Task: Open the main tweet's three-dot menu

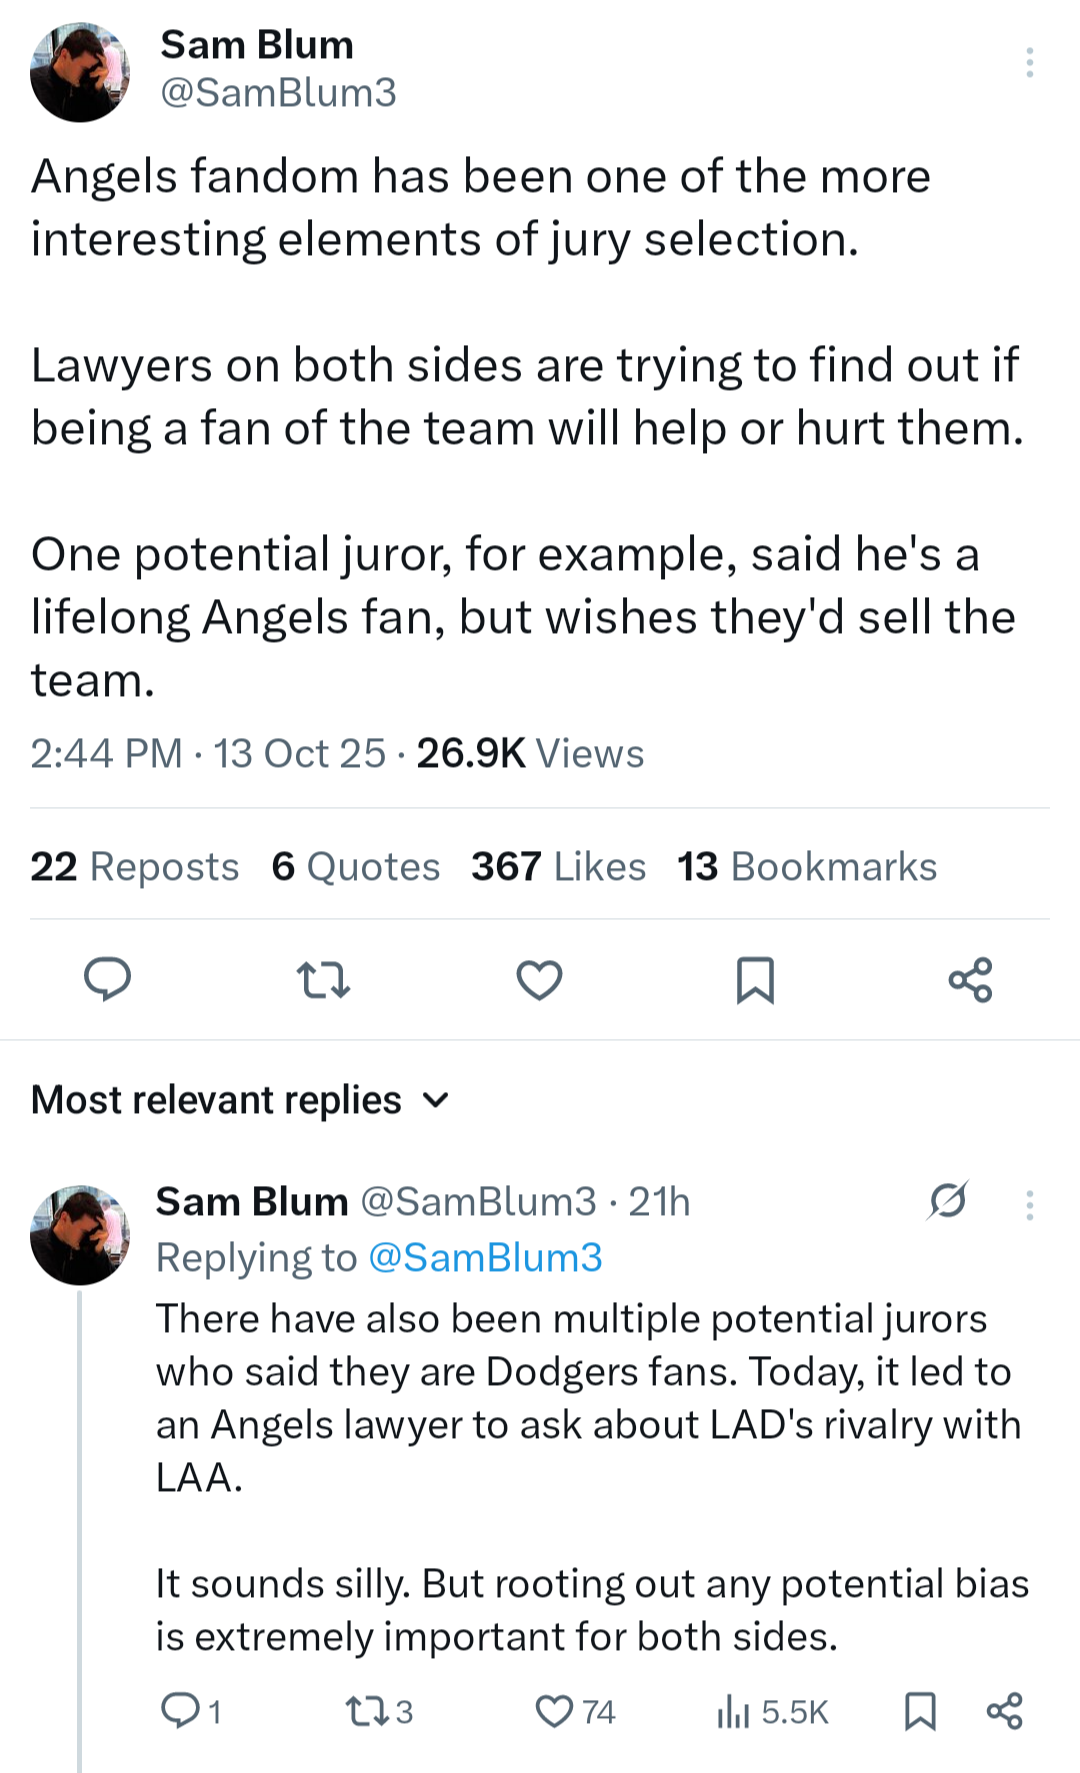Action: 1029,62
